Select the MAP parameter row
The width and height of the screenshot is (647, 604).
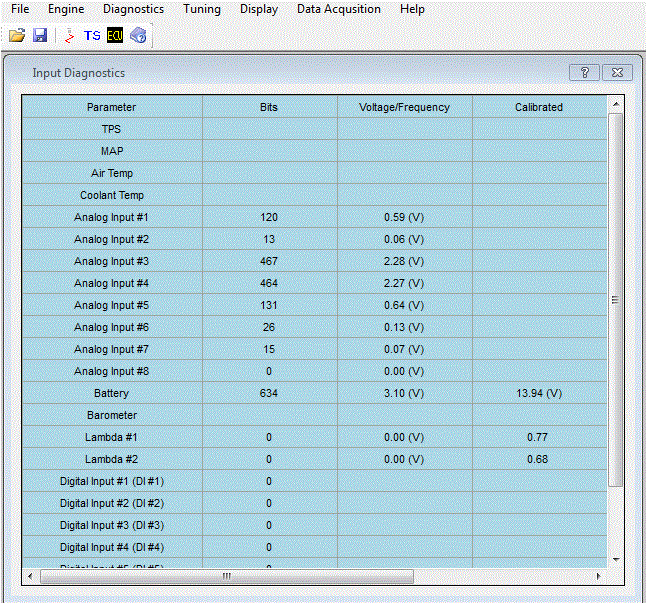[x=314, y=151]
